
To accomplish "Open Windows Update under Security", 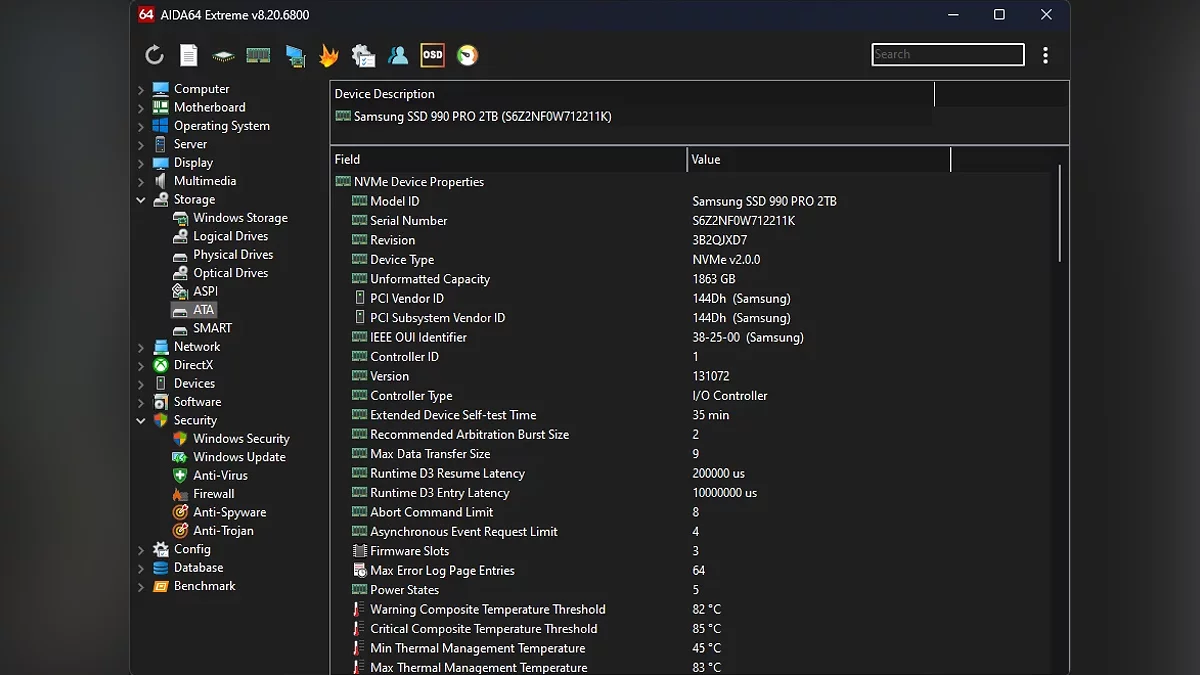I will click(239, 457).
